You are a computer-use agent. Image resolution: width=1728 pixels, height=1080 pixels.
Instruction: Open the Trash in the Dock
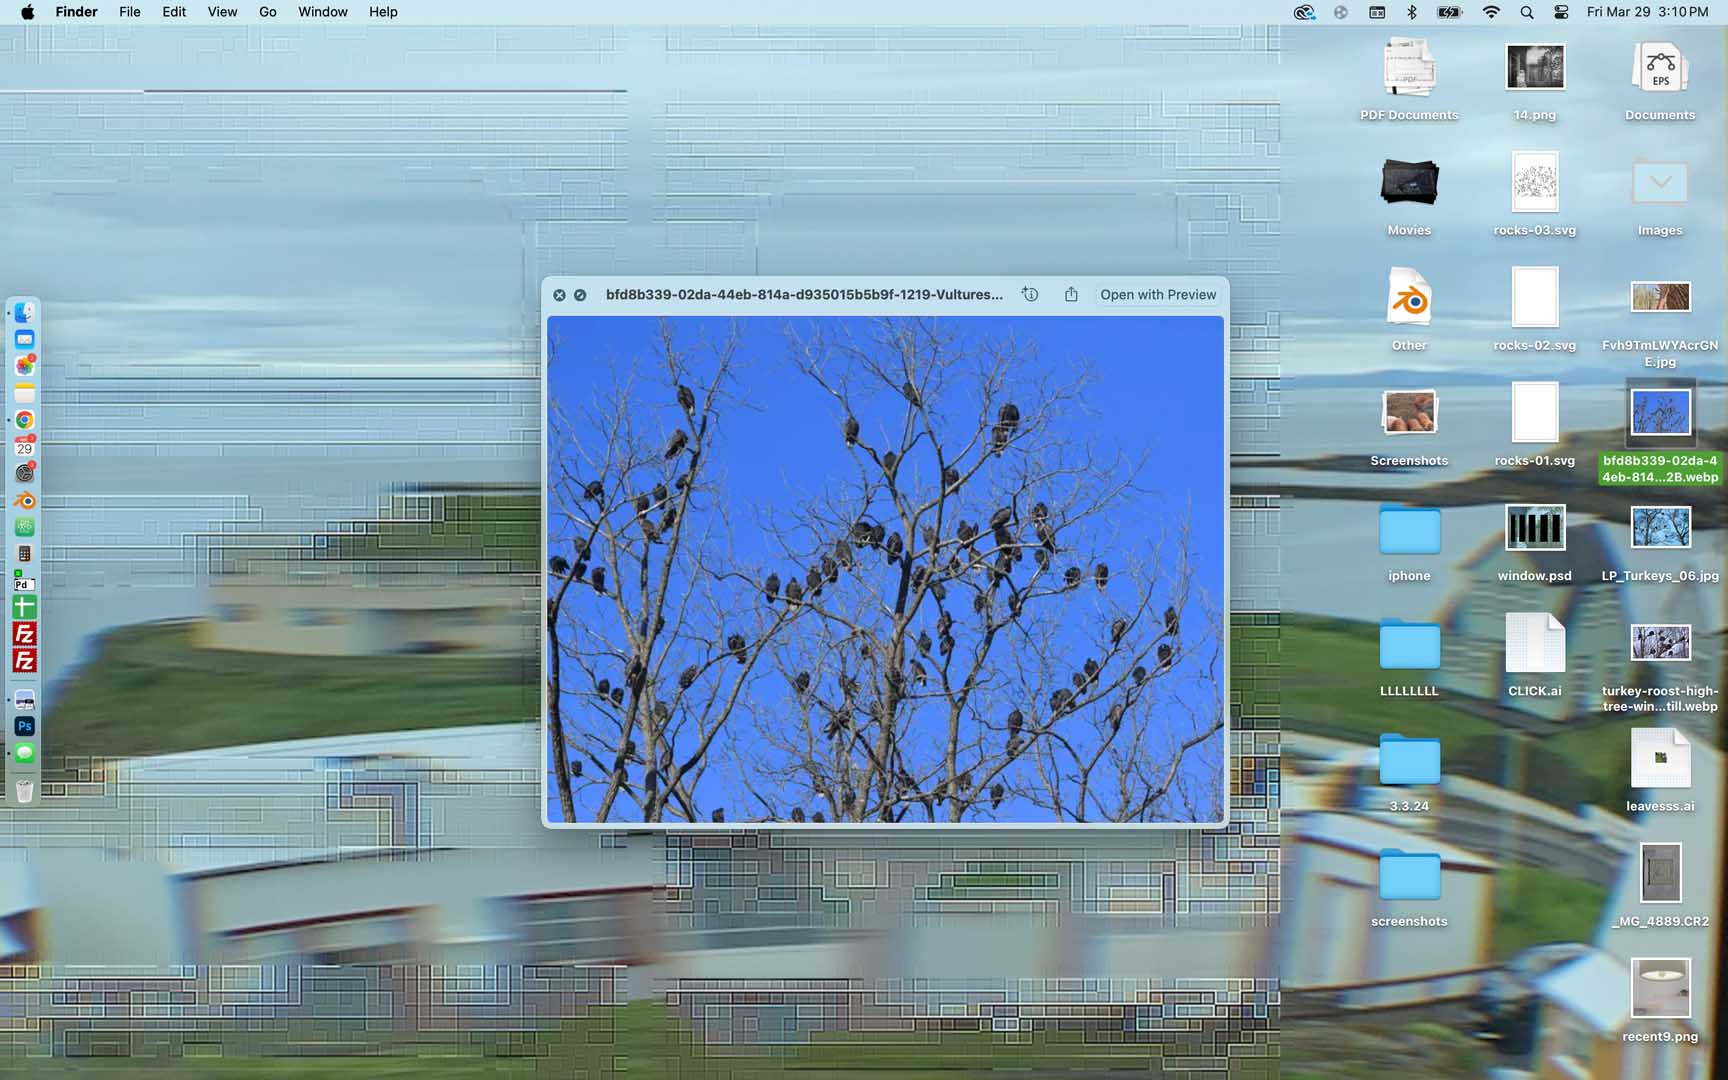pos(25,792)
